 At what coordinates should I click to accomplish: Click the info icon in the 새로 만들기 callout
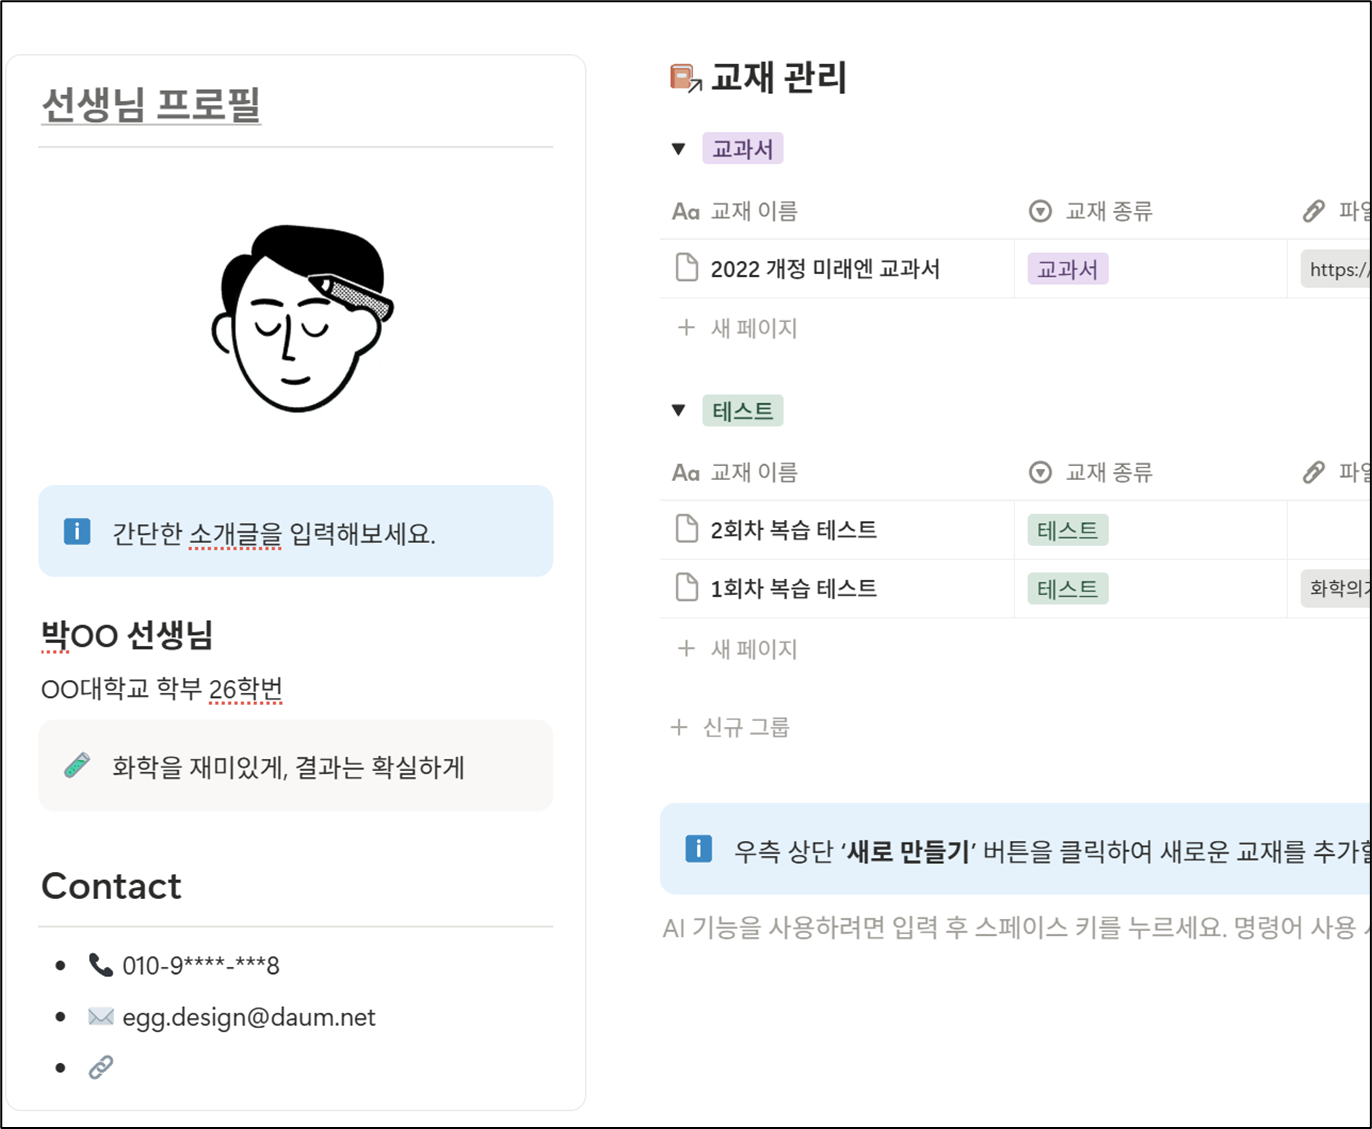coord(698,849)
